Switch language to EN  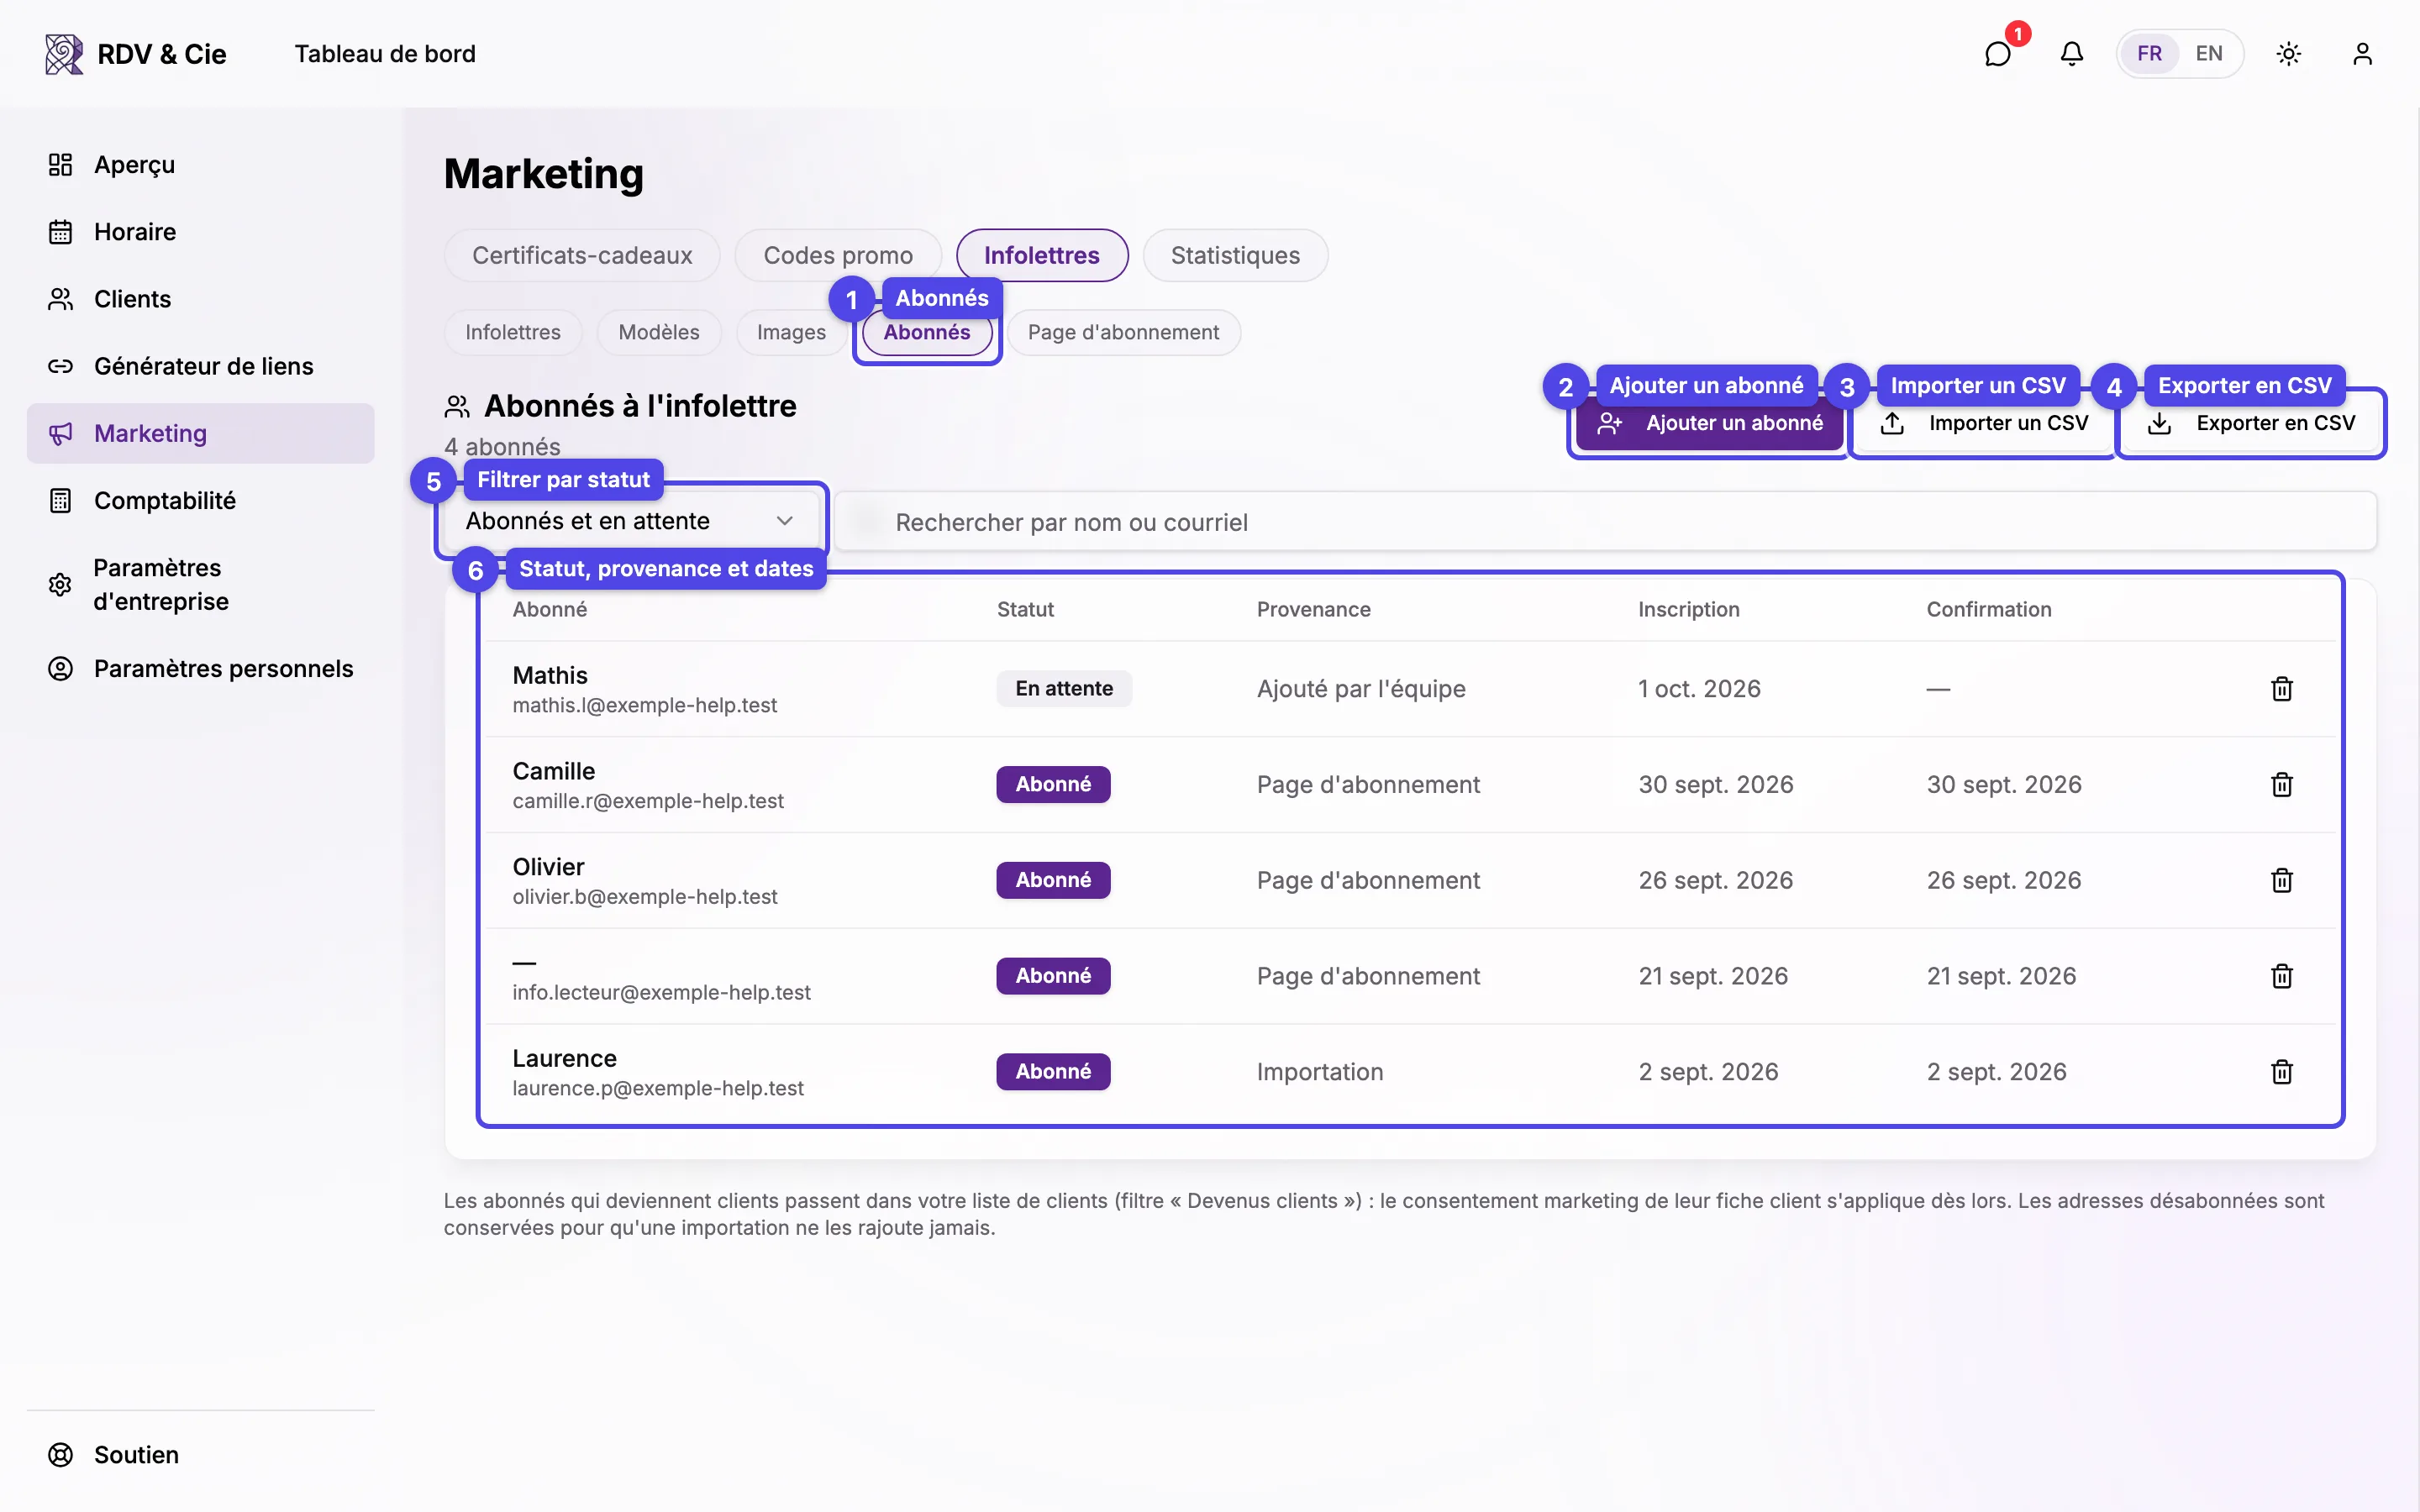point(2209,54)
